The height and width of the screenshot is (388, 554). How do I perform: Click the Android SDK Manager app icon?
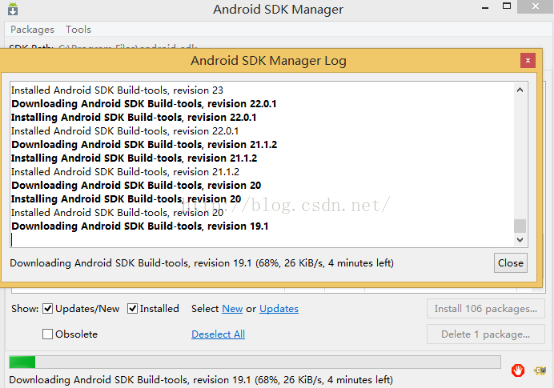pyautogui.click(x=13, y=9)
